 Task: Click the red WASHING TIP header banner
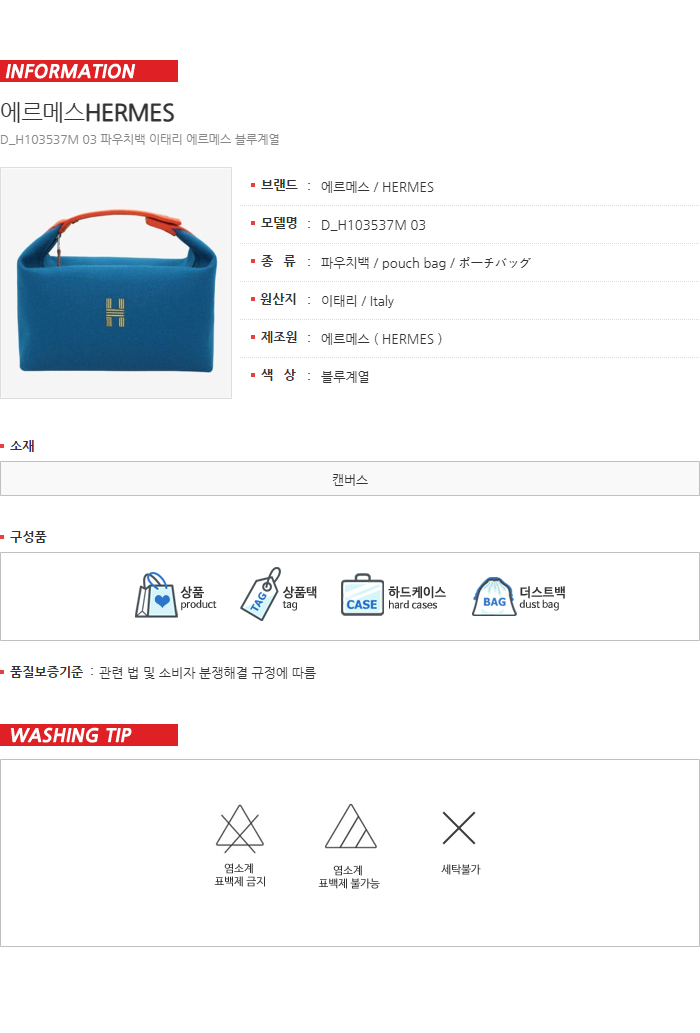[89, 735]
